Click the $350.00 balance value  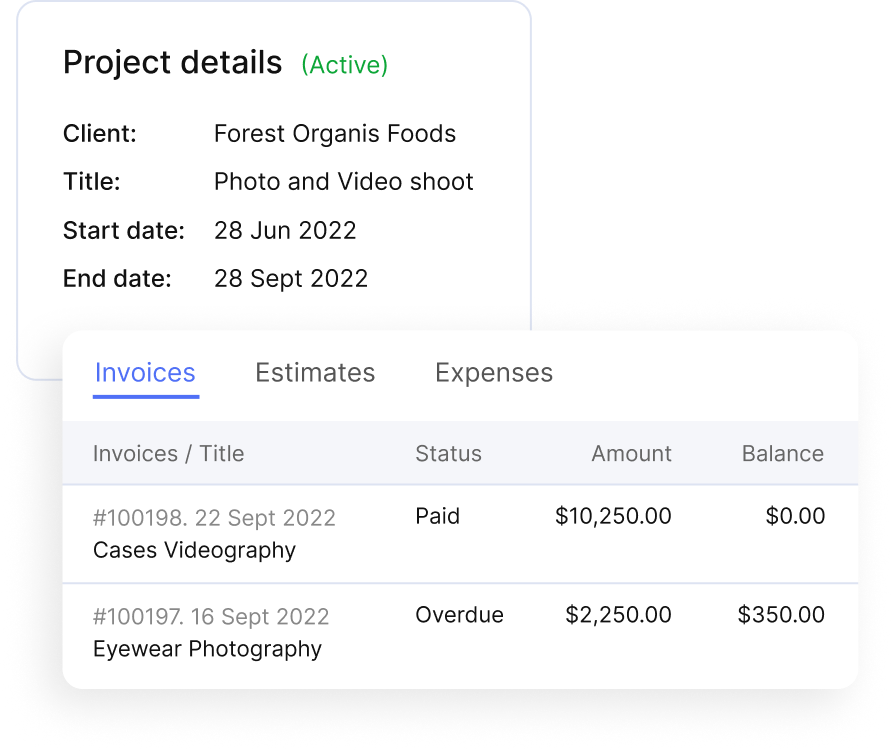(781, 614)
